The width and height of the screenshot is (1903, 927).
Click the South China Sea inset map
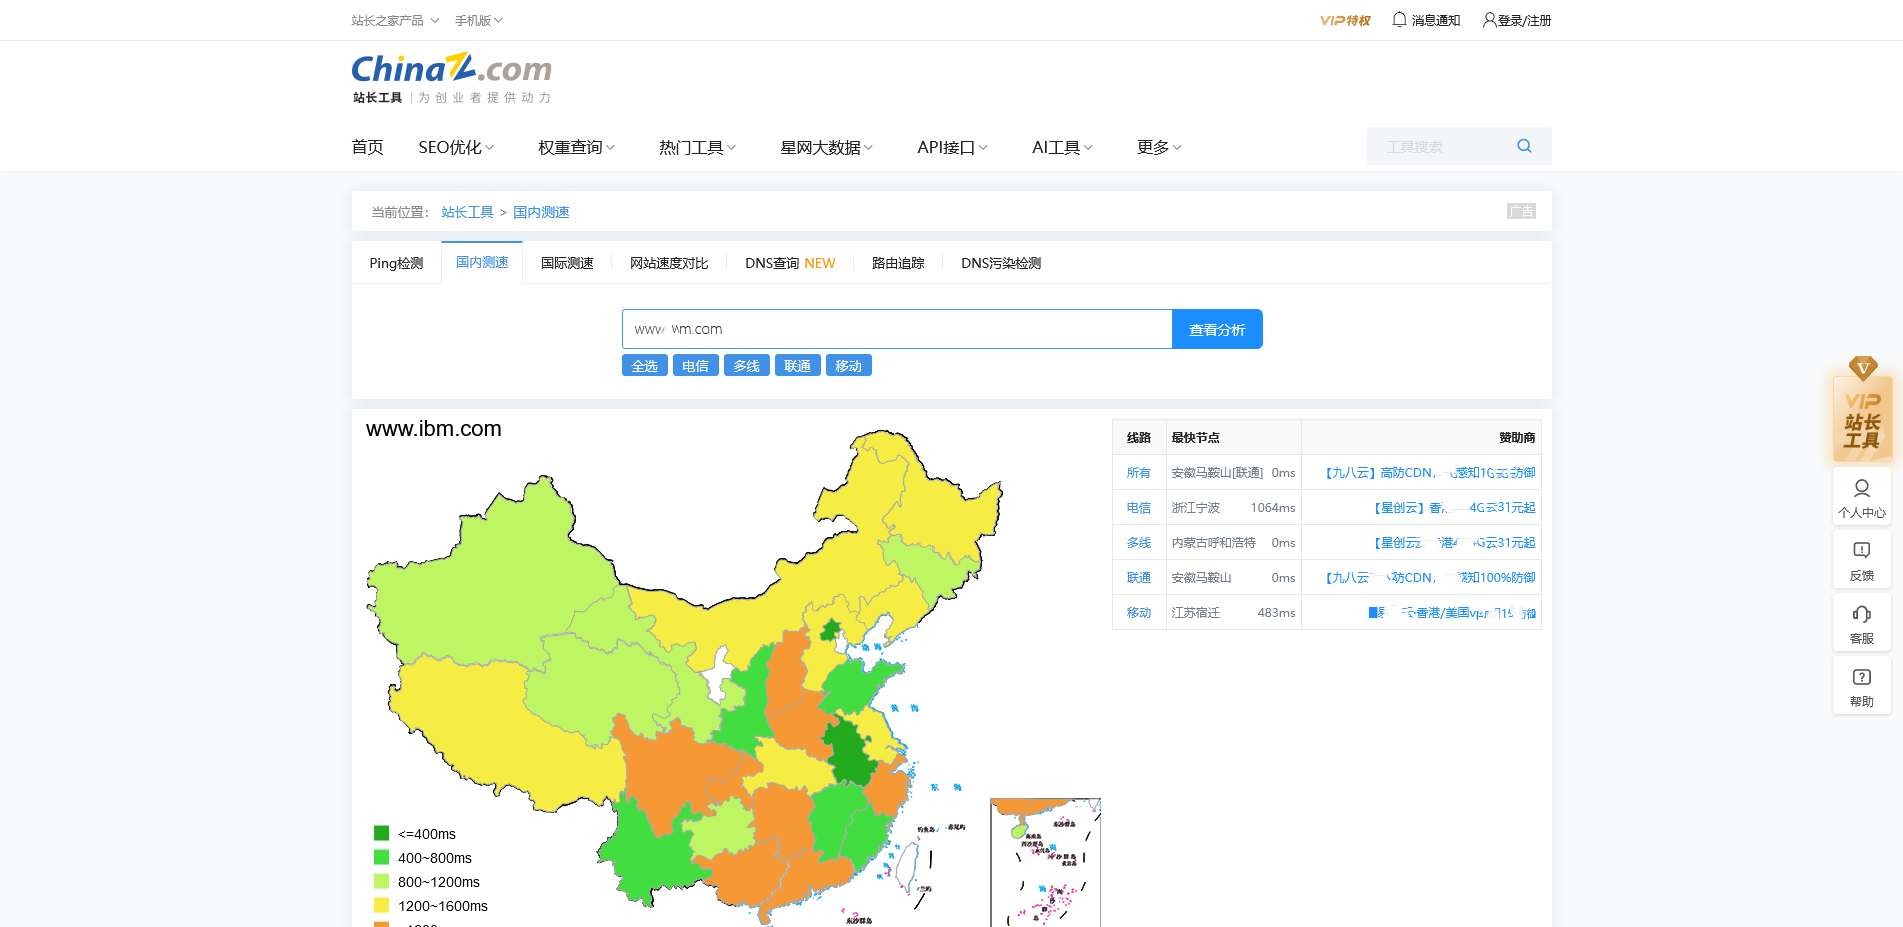click(1045, 862)
